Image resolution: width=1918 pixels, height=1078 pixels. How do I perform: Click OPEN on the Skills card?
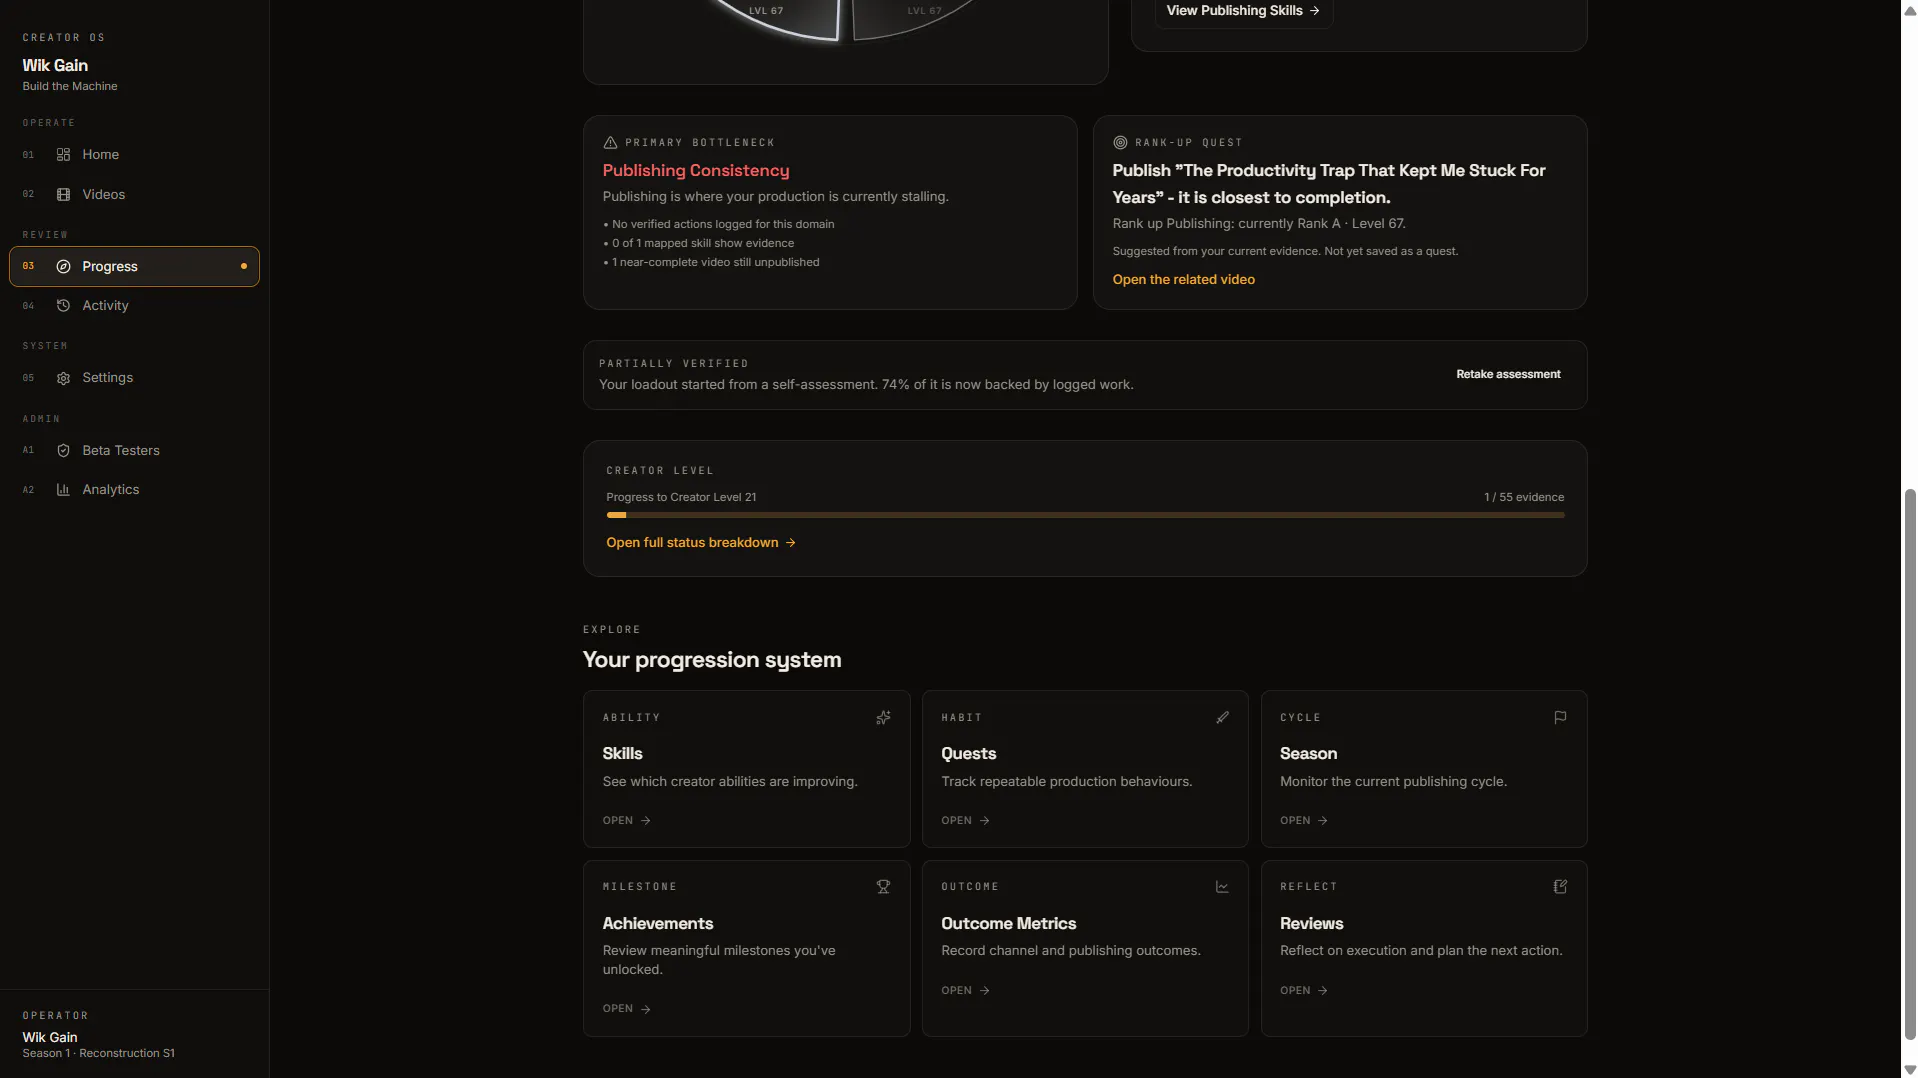point(627,821)
